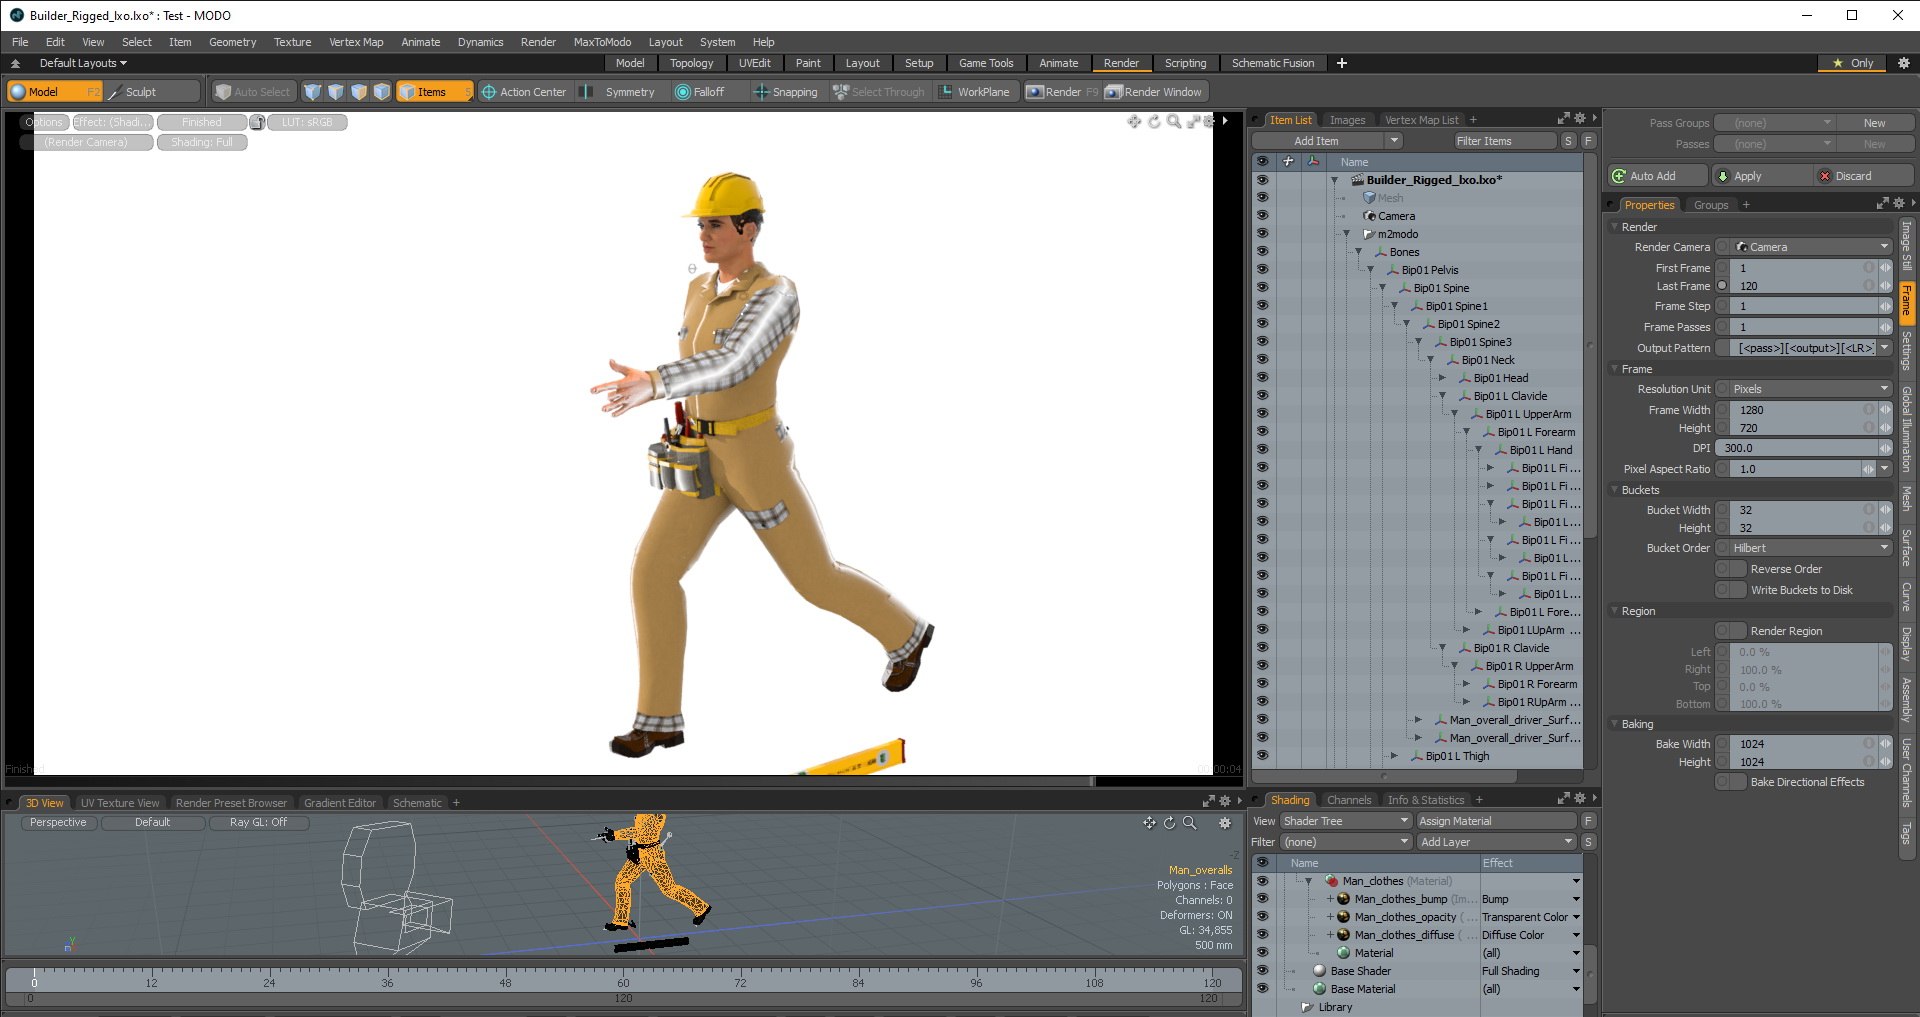
Task: Collapse the Bip01 Spine tree node
Action: tap(1383, 288)
